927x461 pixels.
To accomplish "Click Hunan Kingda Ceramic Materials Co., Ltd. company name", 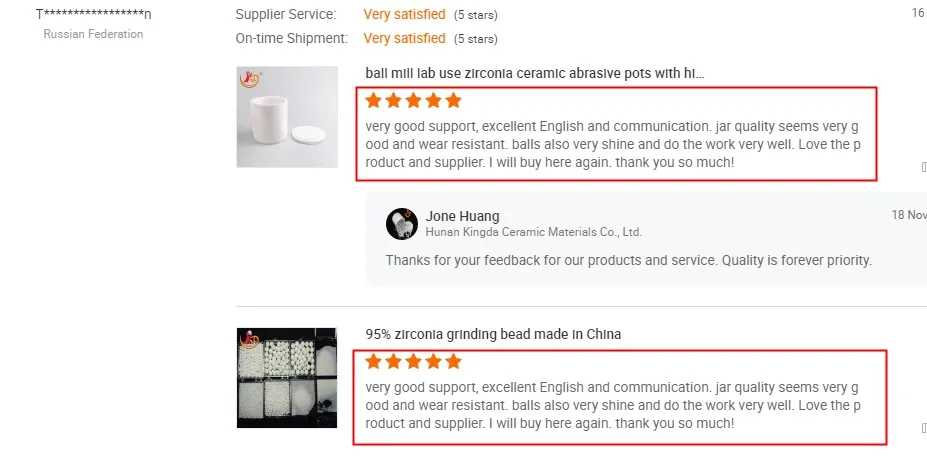I will pyautogui.click(x=533, y=232).
